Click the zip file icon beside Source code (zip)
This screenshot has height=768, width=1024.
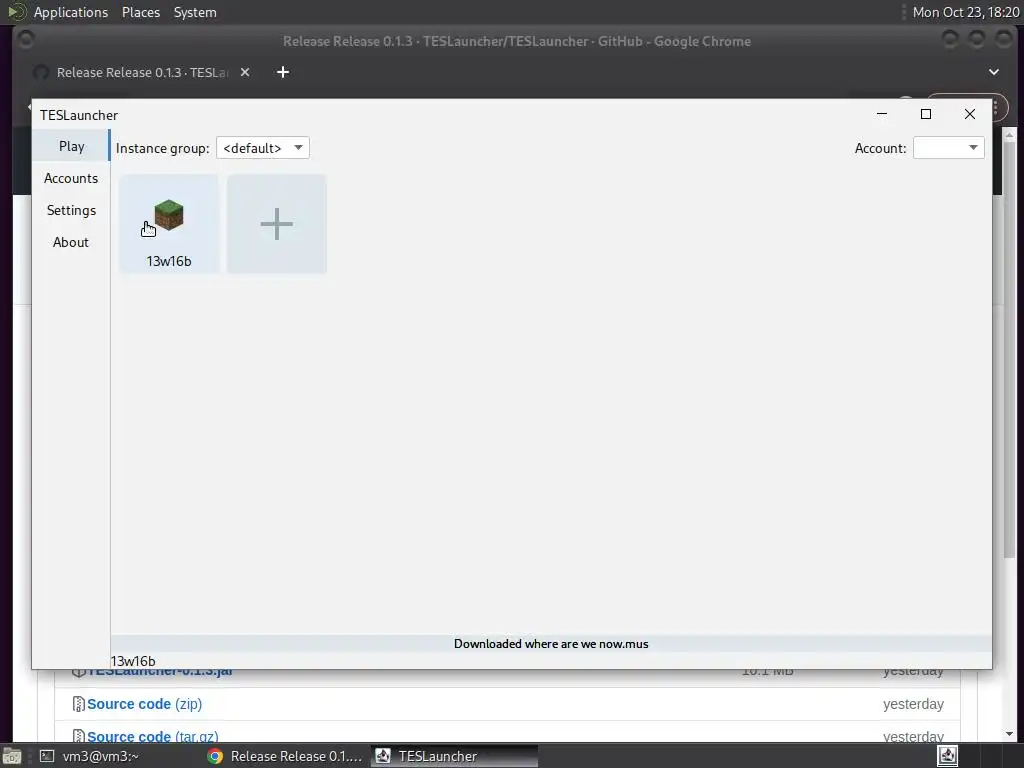pos(78,704)
